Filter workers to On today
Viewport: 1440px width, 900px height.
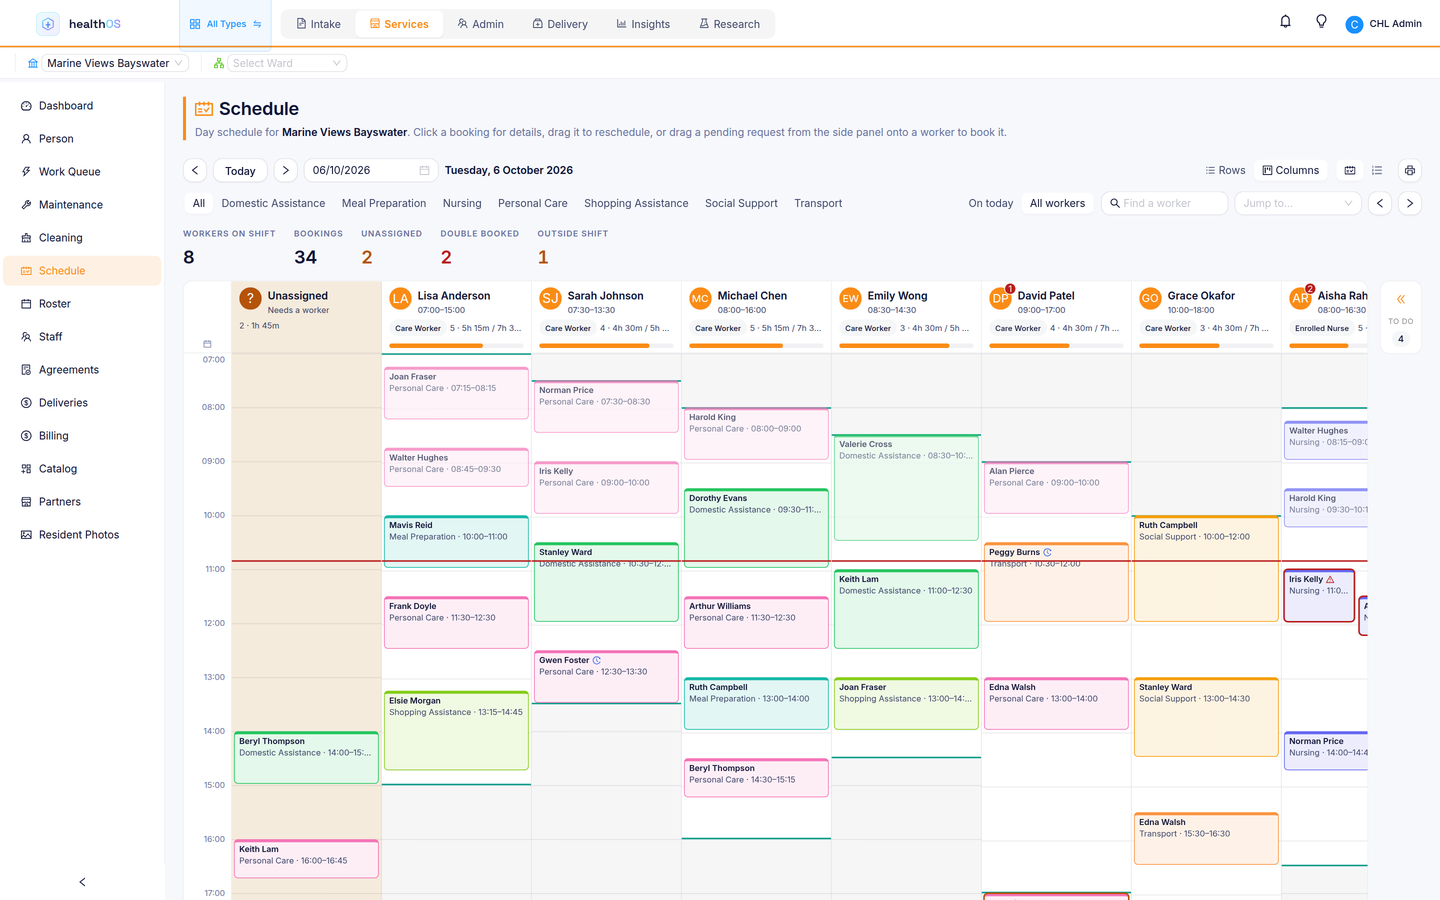[991, 203]
